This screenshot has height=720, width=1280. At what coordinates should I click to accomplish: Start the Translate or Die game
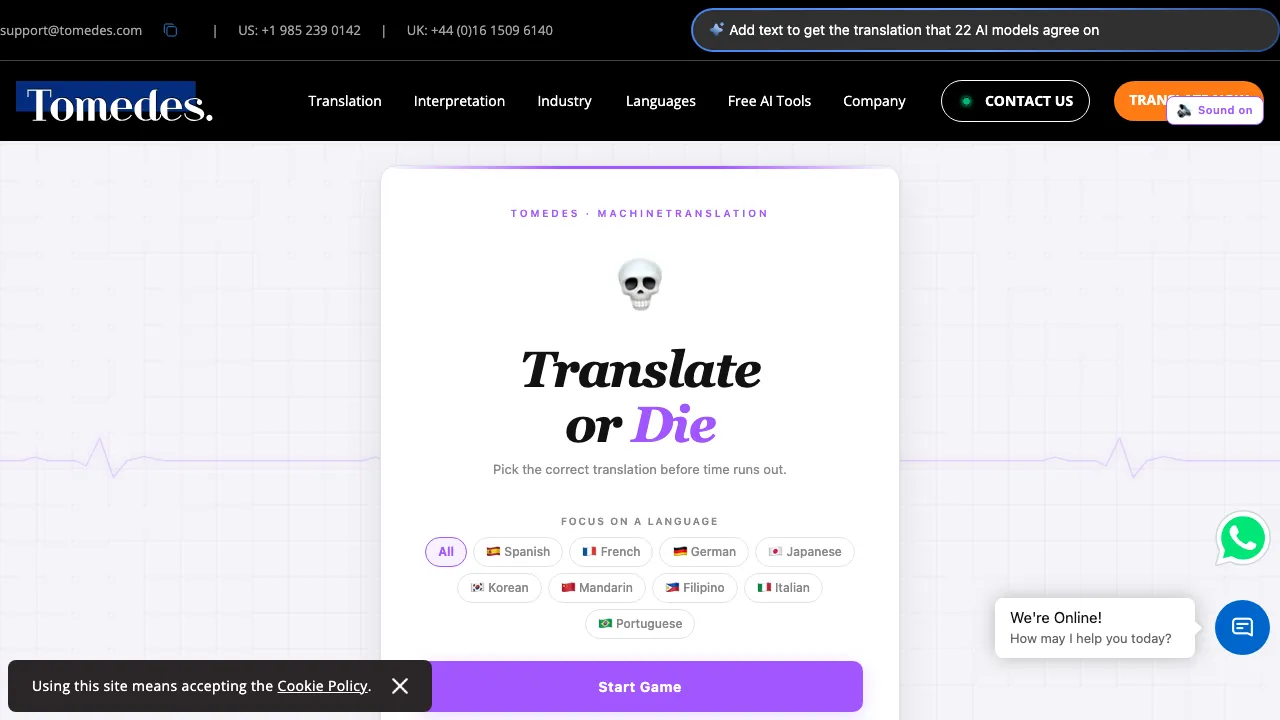point(640,687)
